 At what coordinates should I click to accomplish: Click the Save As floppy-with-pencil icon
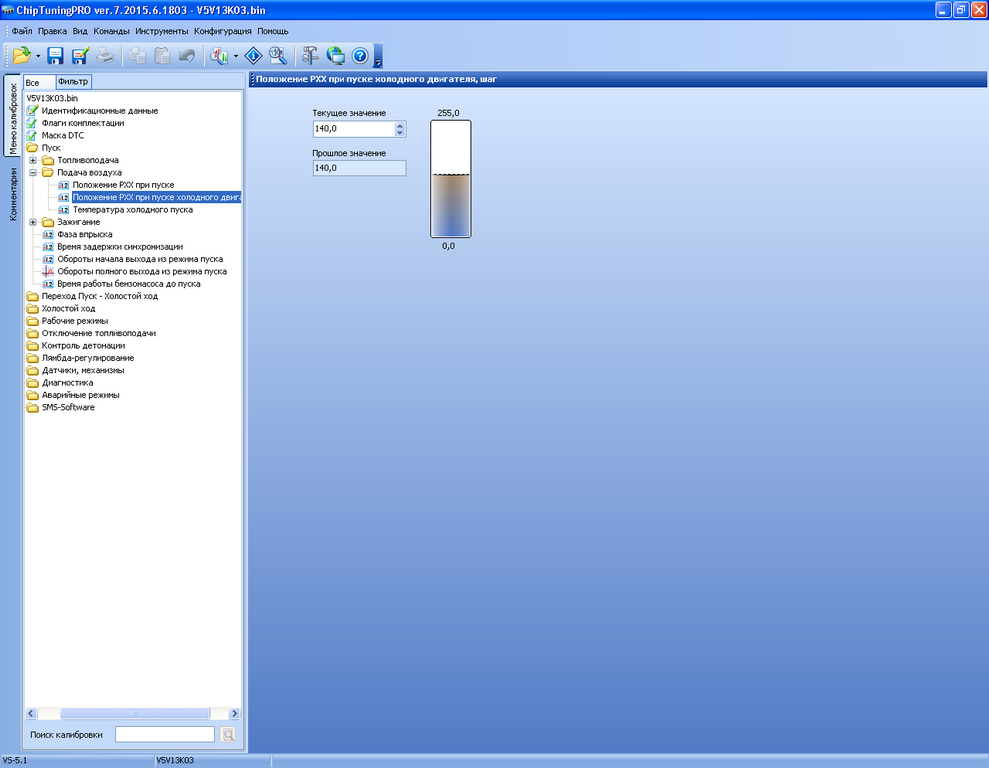coord(80,55)
